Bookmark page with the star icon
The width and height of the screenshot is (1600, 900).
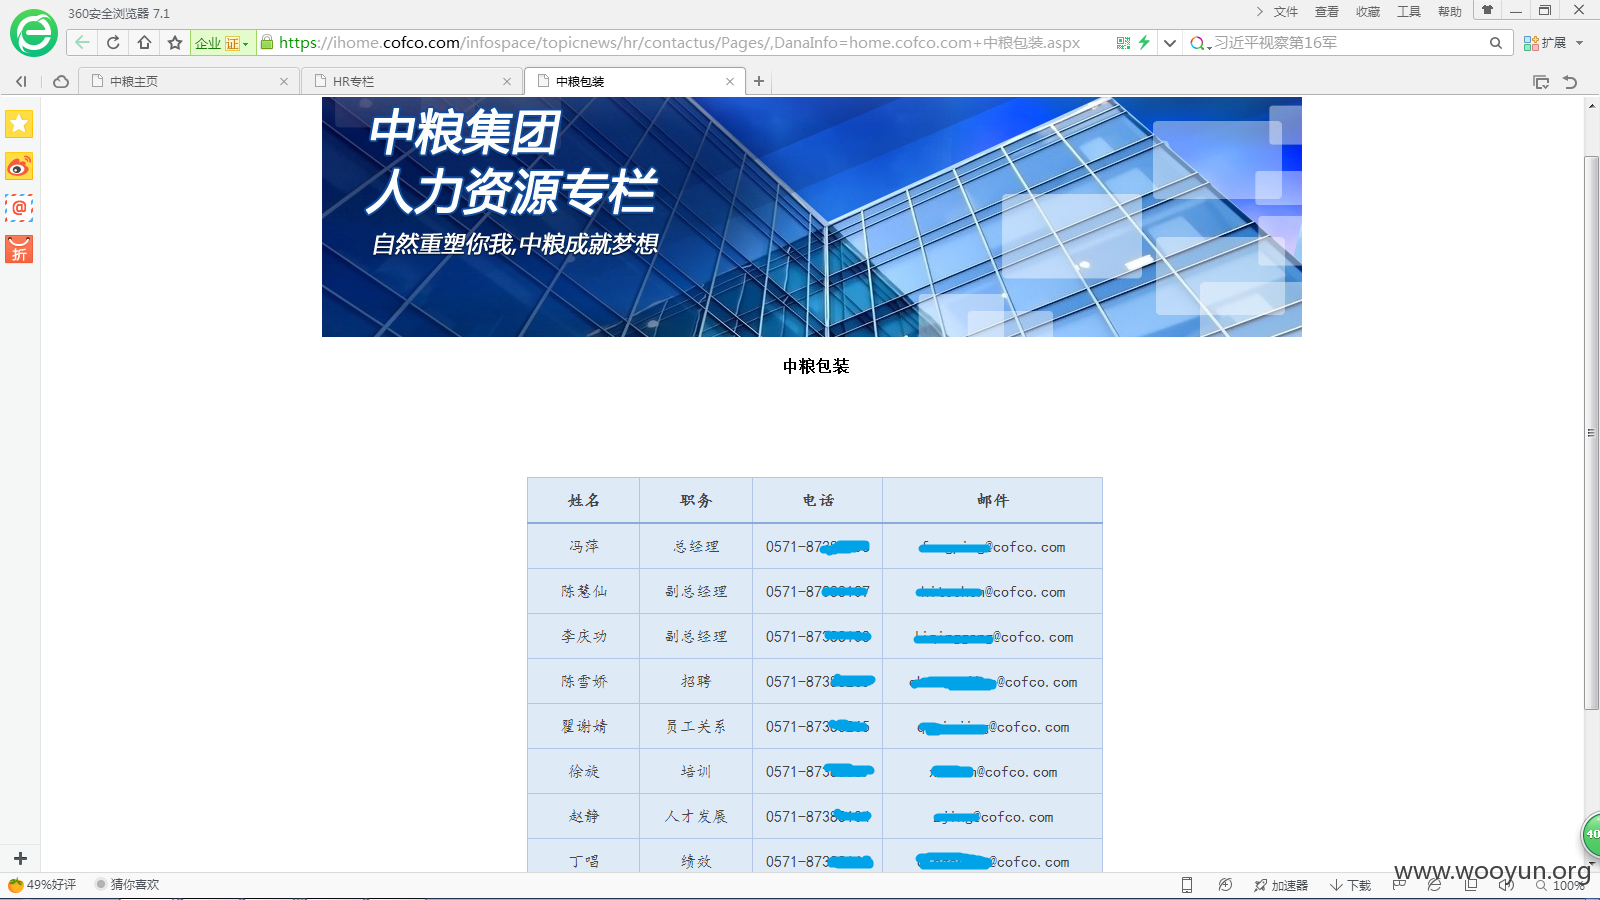175,42
